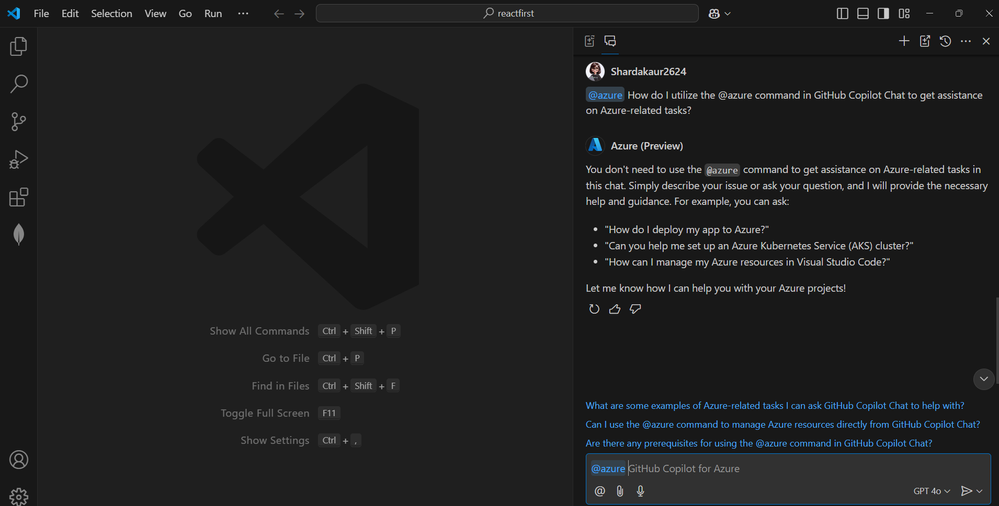The width and height of the screenshot is (999, 506).
Task: Open the MongoDB leaf icon view
Action: (x=18, y=235)
